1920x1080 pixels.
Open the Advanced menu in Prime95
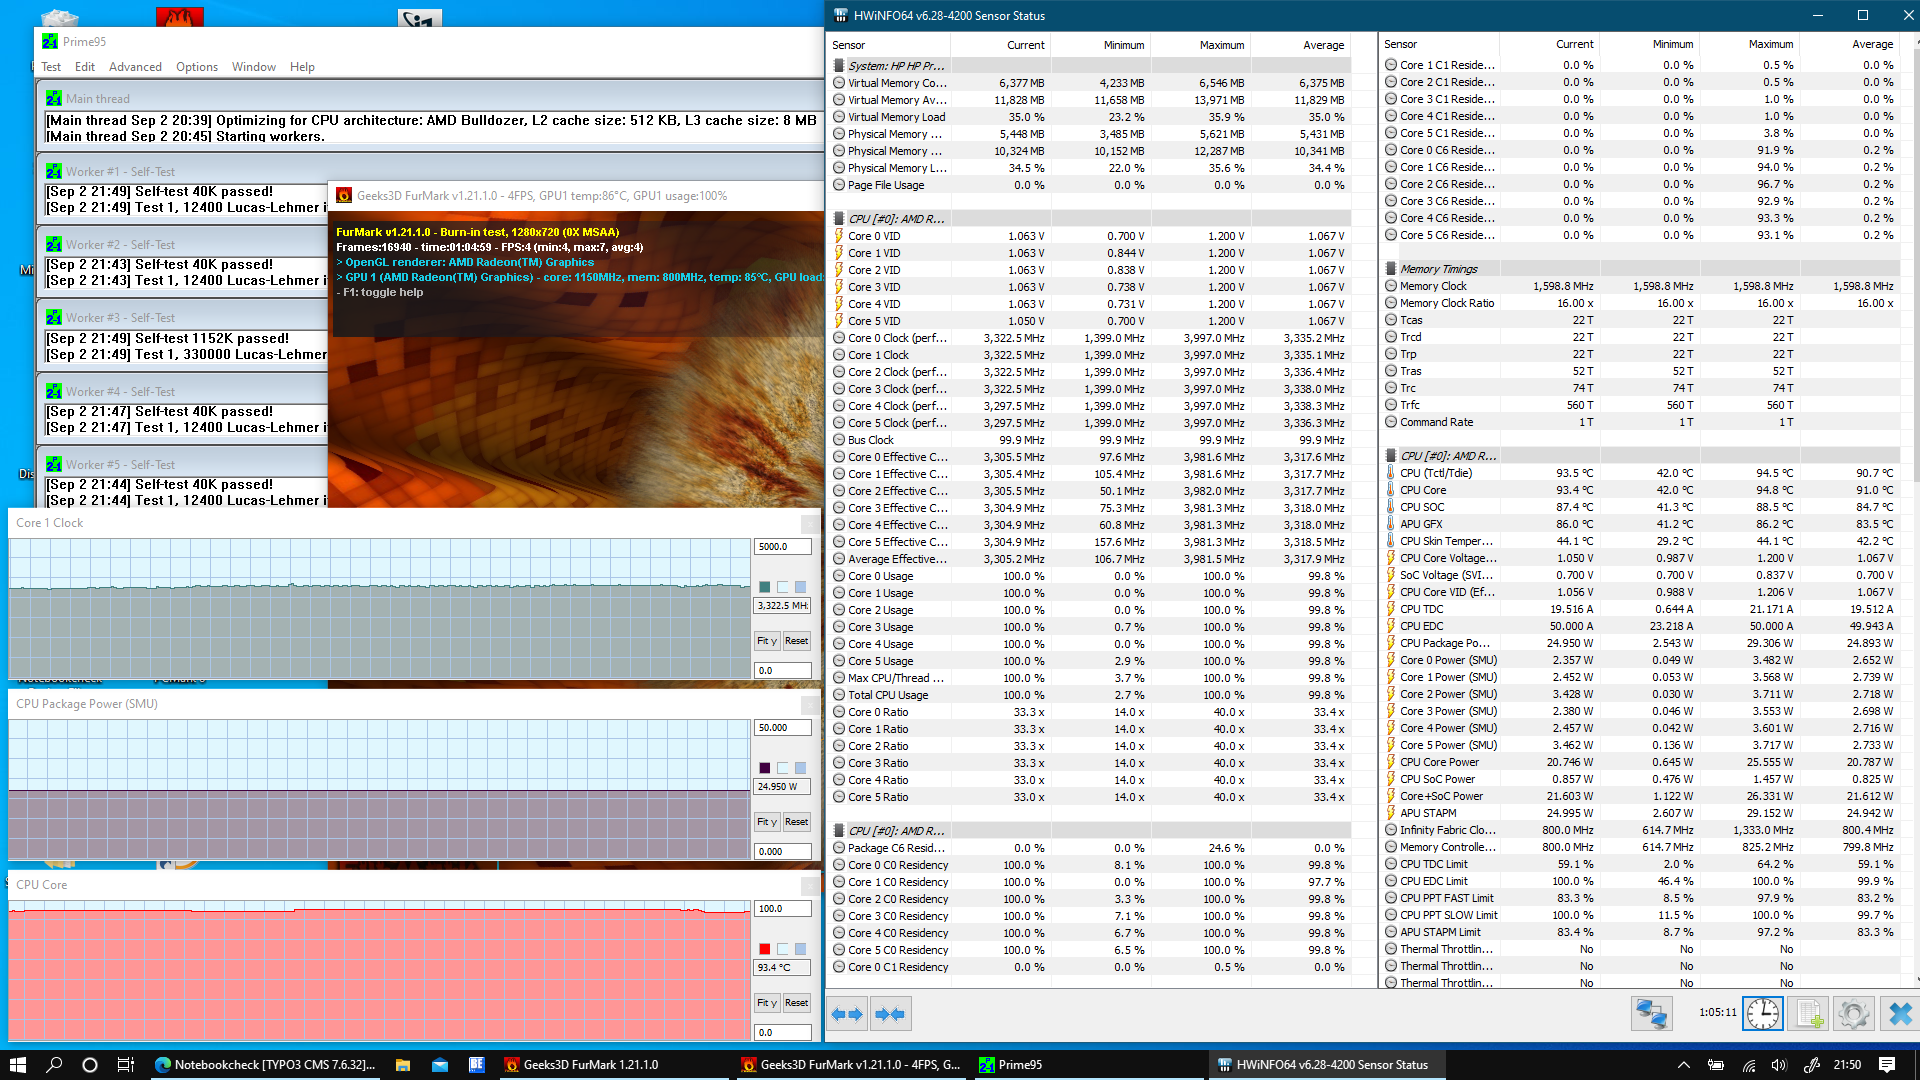pos(135,67)
